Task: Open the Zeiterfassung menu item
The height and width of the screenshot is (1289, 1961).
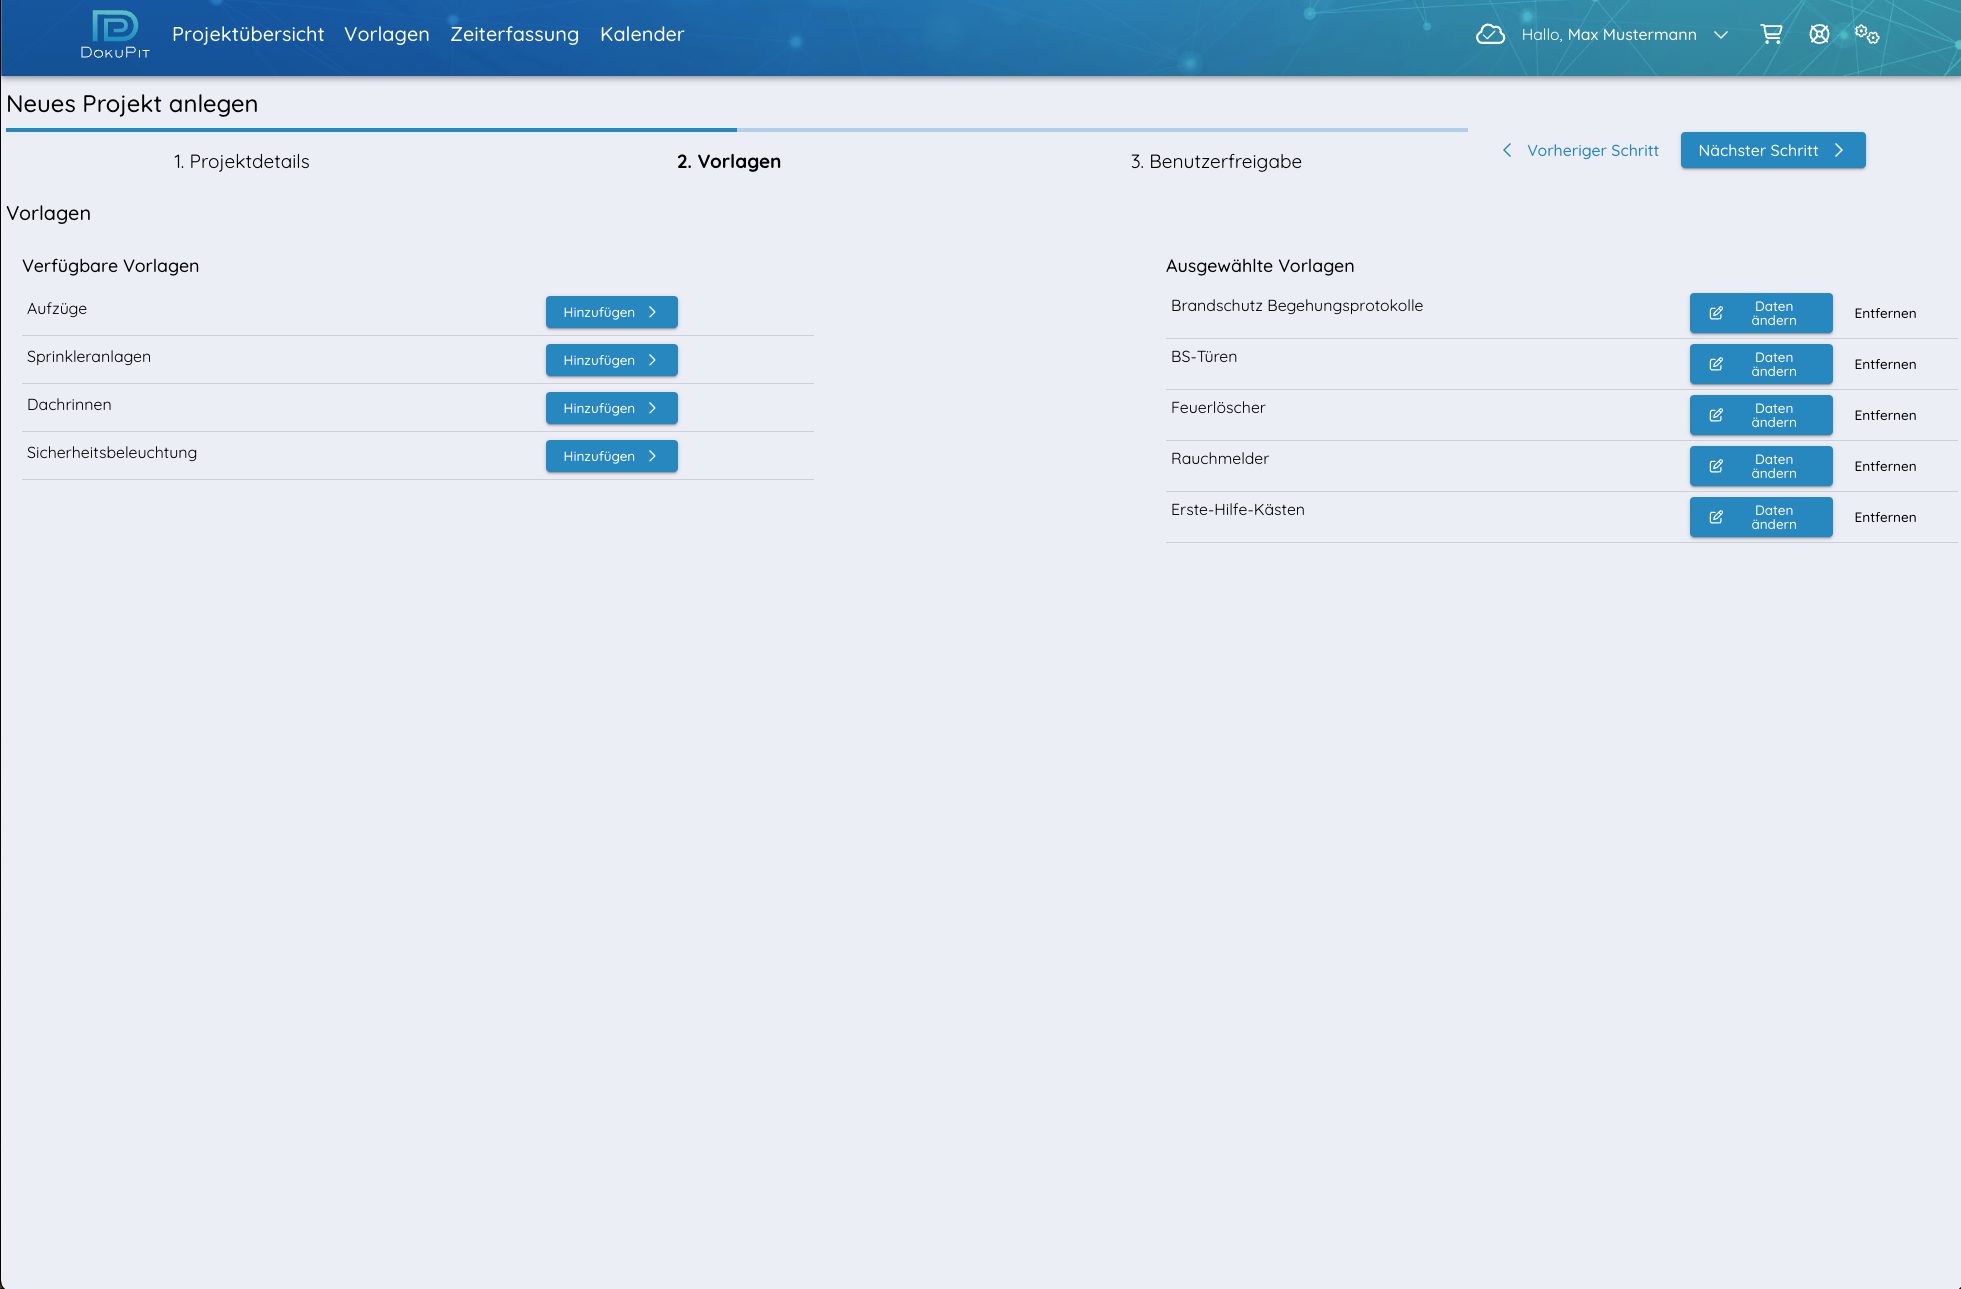Action: [514, 34]
